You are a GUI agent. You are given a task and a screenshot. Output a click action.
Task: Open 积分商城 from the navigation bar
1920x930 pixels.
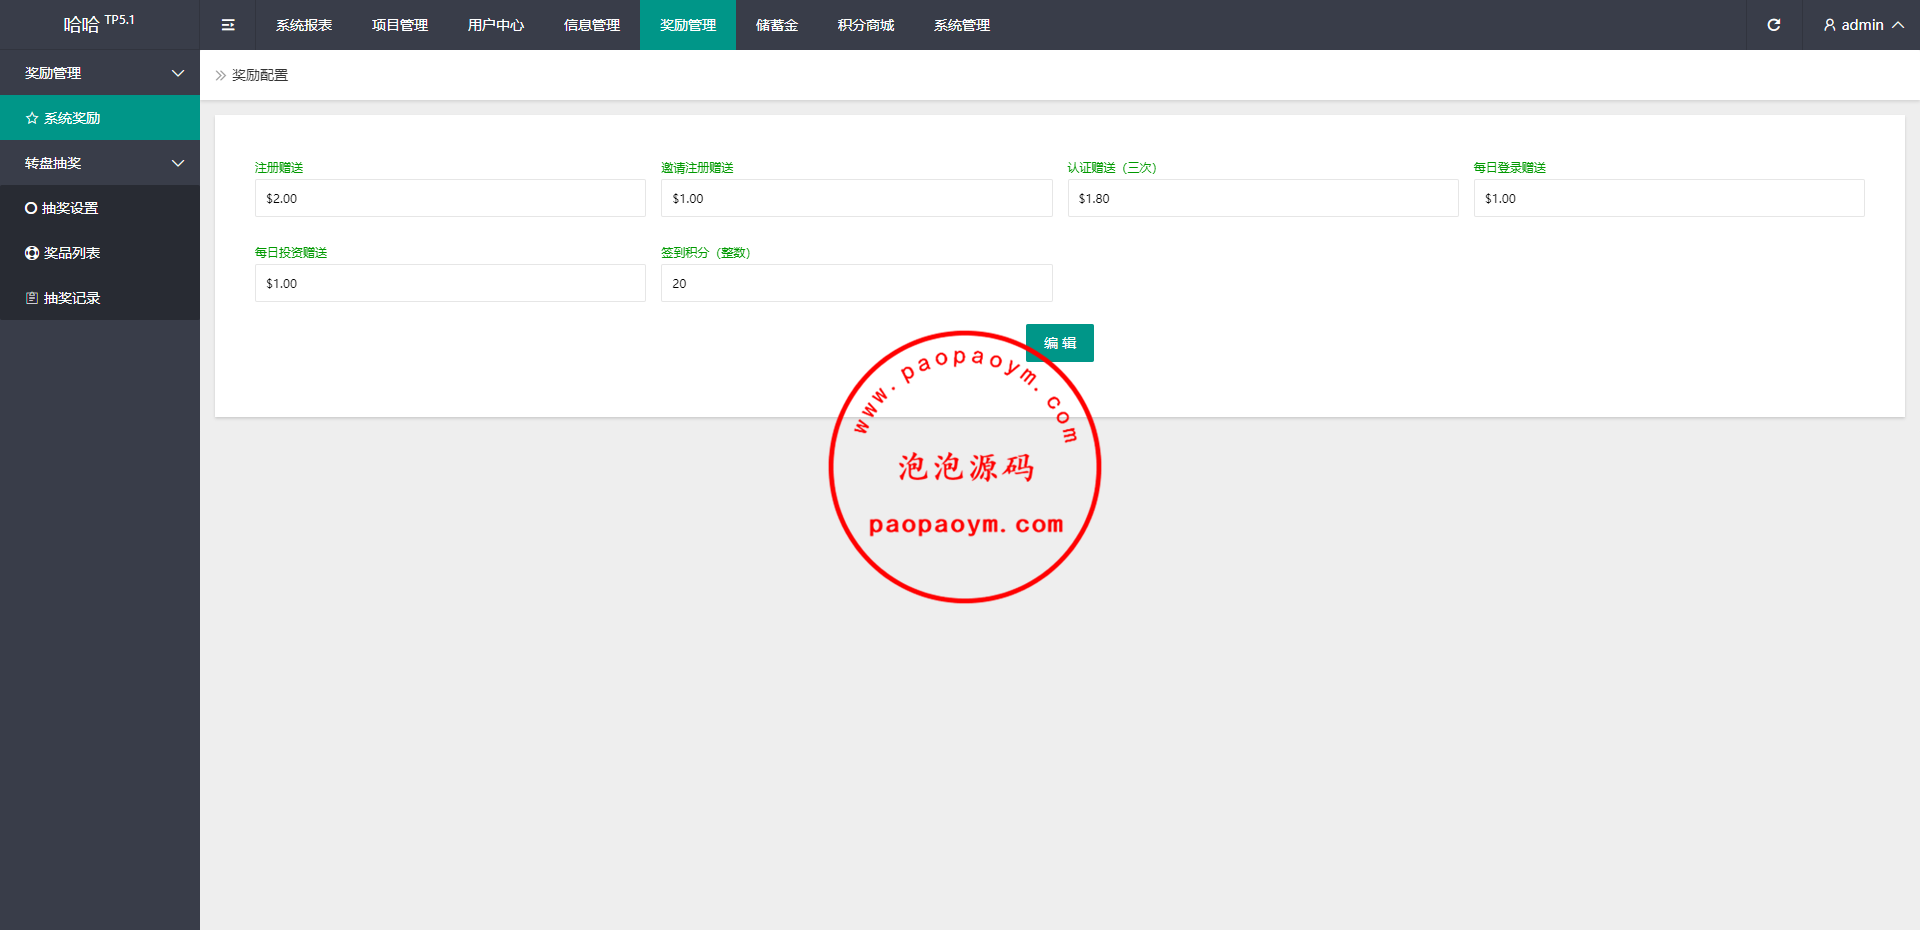click(866, 25)
